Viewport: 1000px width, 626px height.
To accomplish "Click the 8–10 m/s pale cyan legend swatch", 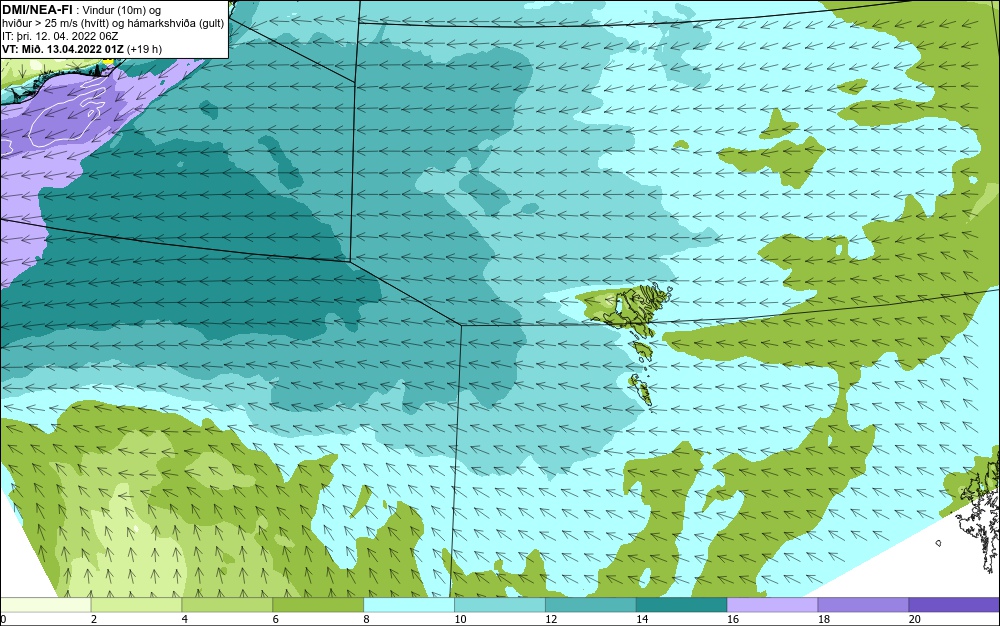I will tap(409, 605).
